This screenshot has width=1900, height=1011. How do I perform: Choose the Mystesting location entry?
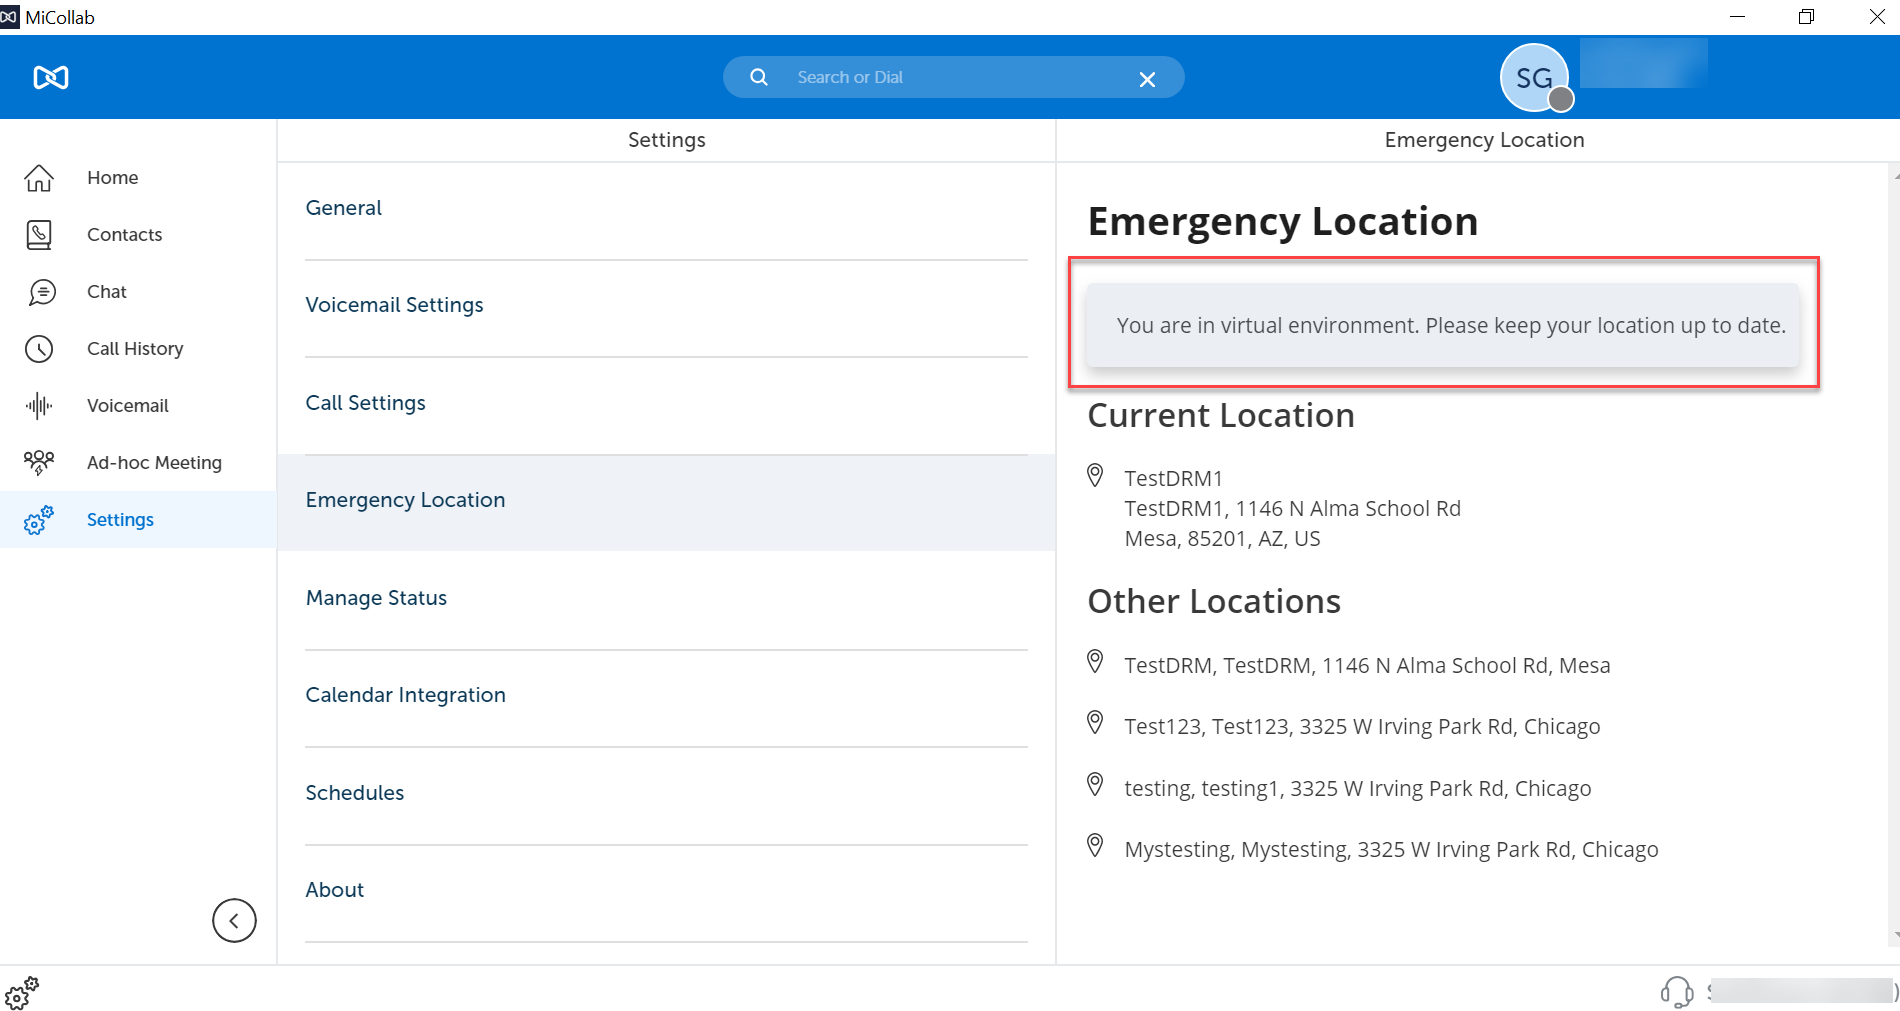tap(1390, 850)
